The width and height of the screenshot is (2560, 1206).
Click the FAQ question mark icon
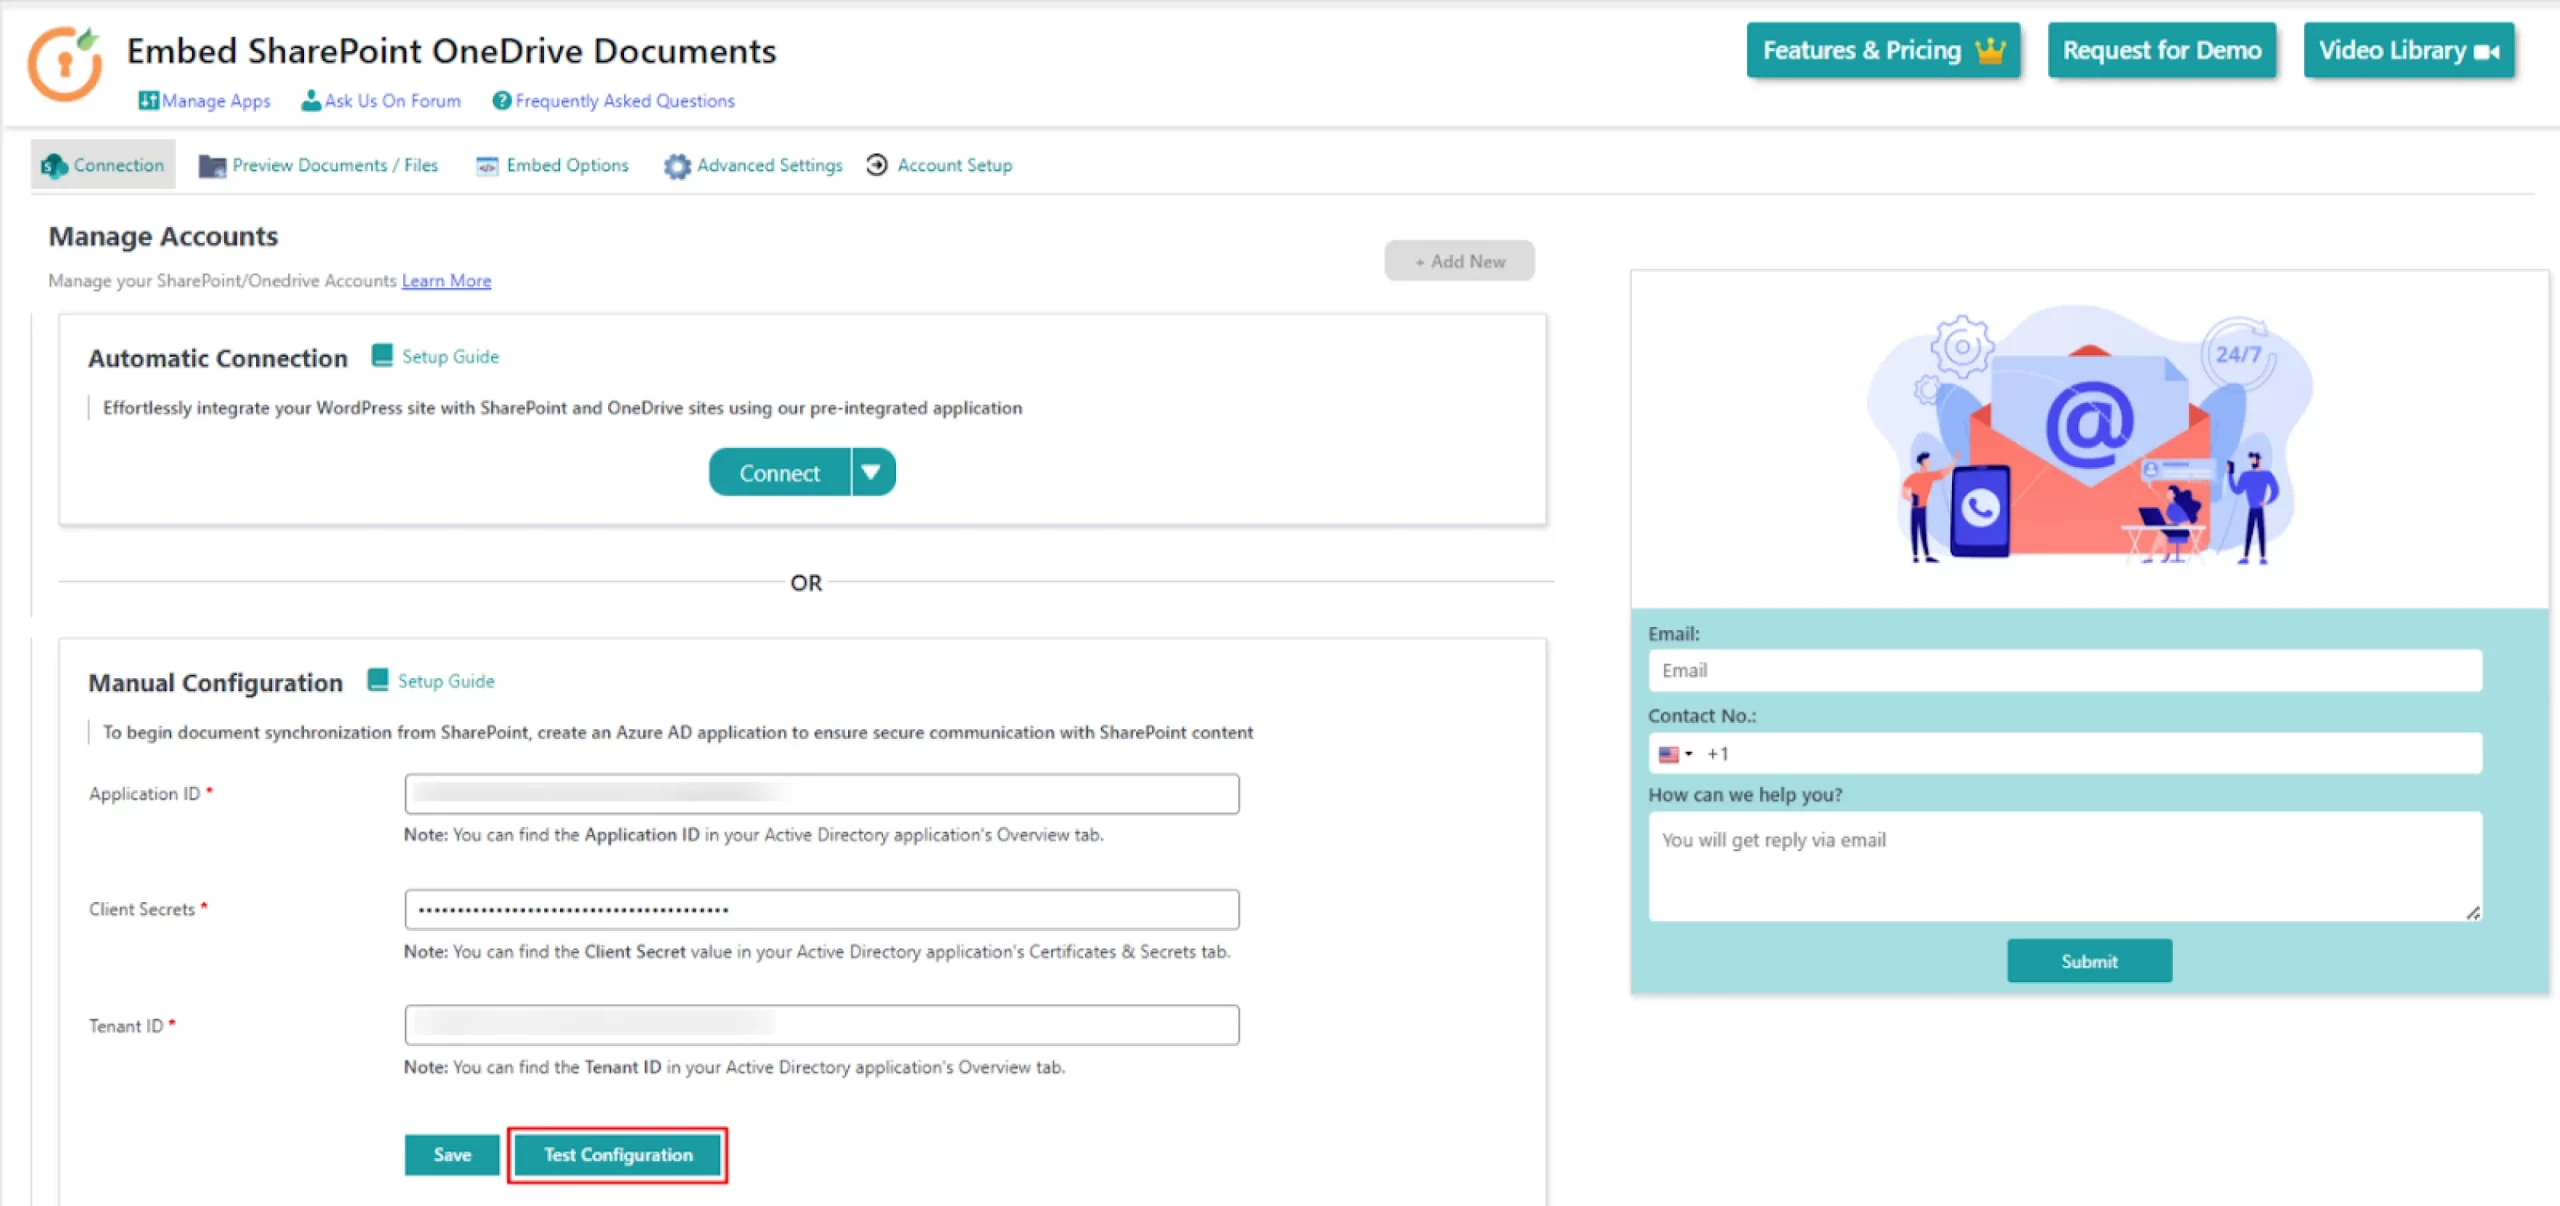[502, 101]
